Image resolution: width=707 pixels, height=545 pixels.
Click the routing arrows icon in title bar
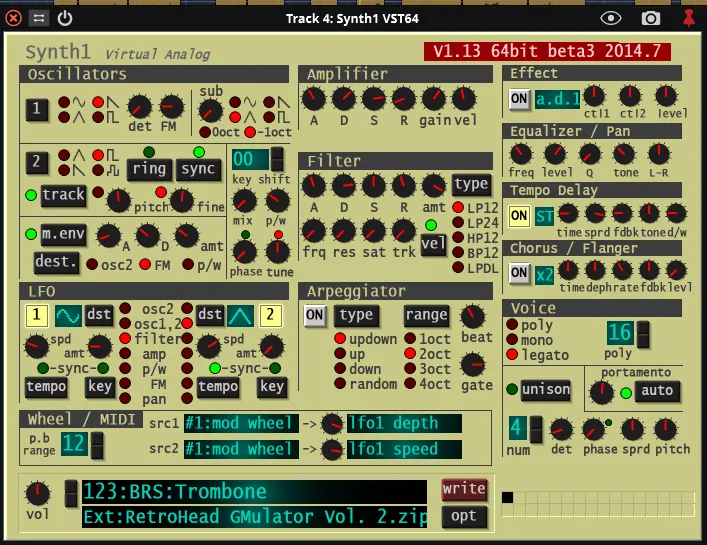pyautogui.click(x=40, y=17)
